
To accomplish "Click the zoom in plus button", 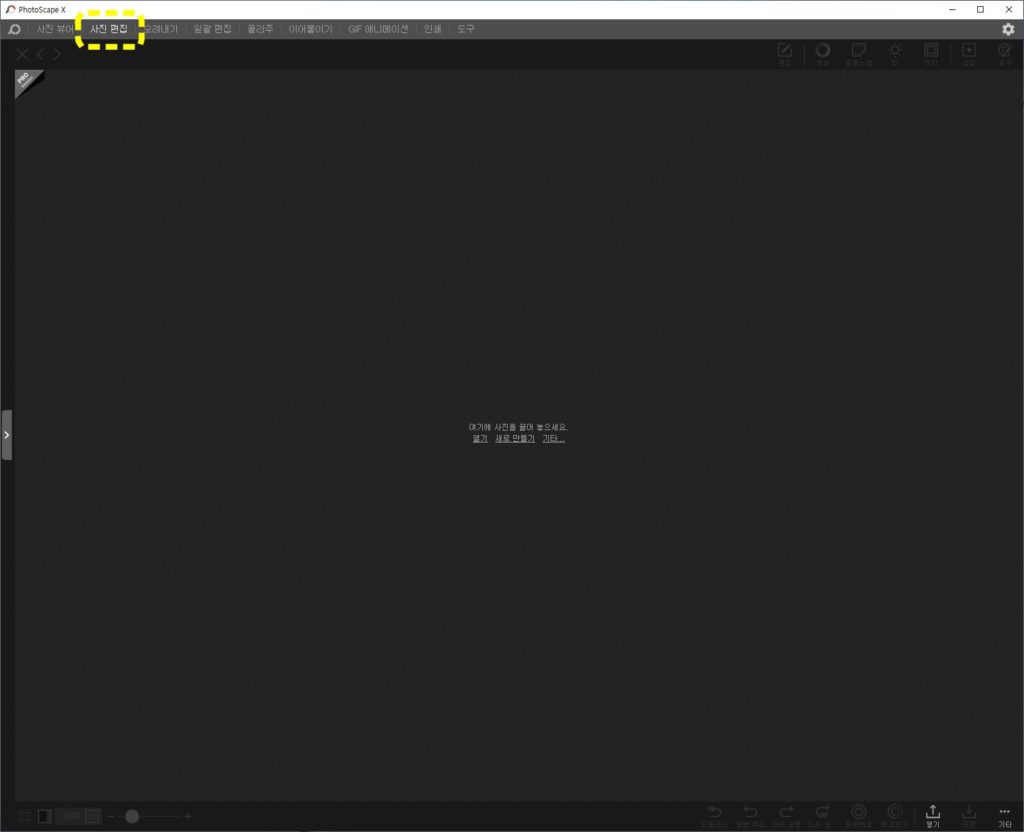I will (x=188, y=816).
